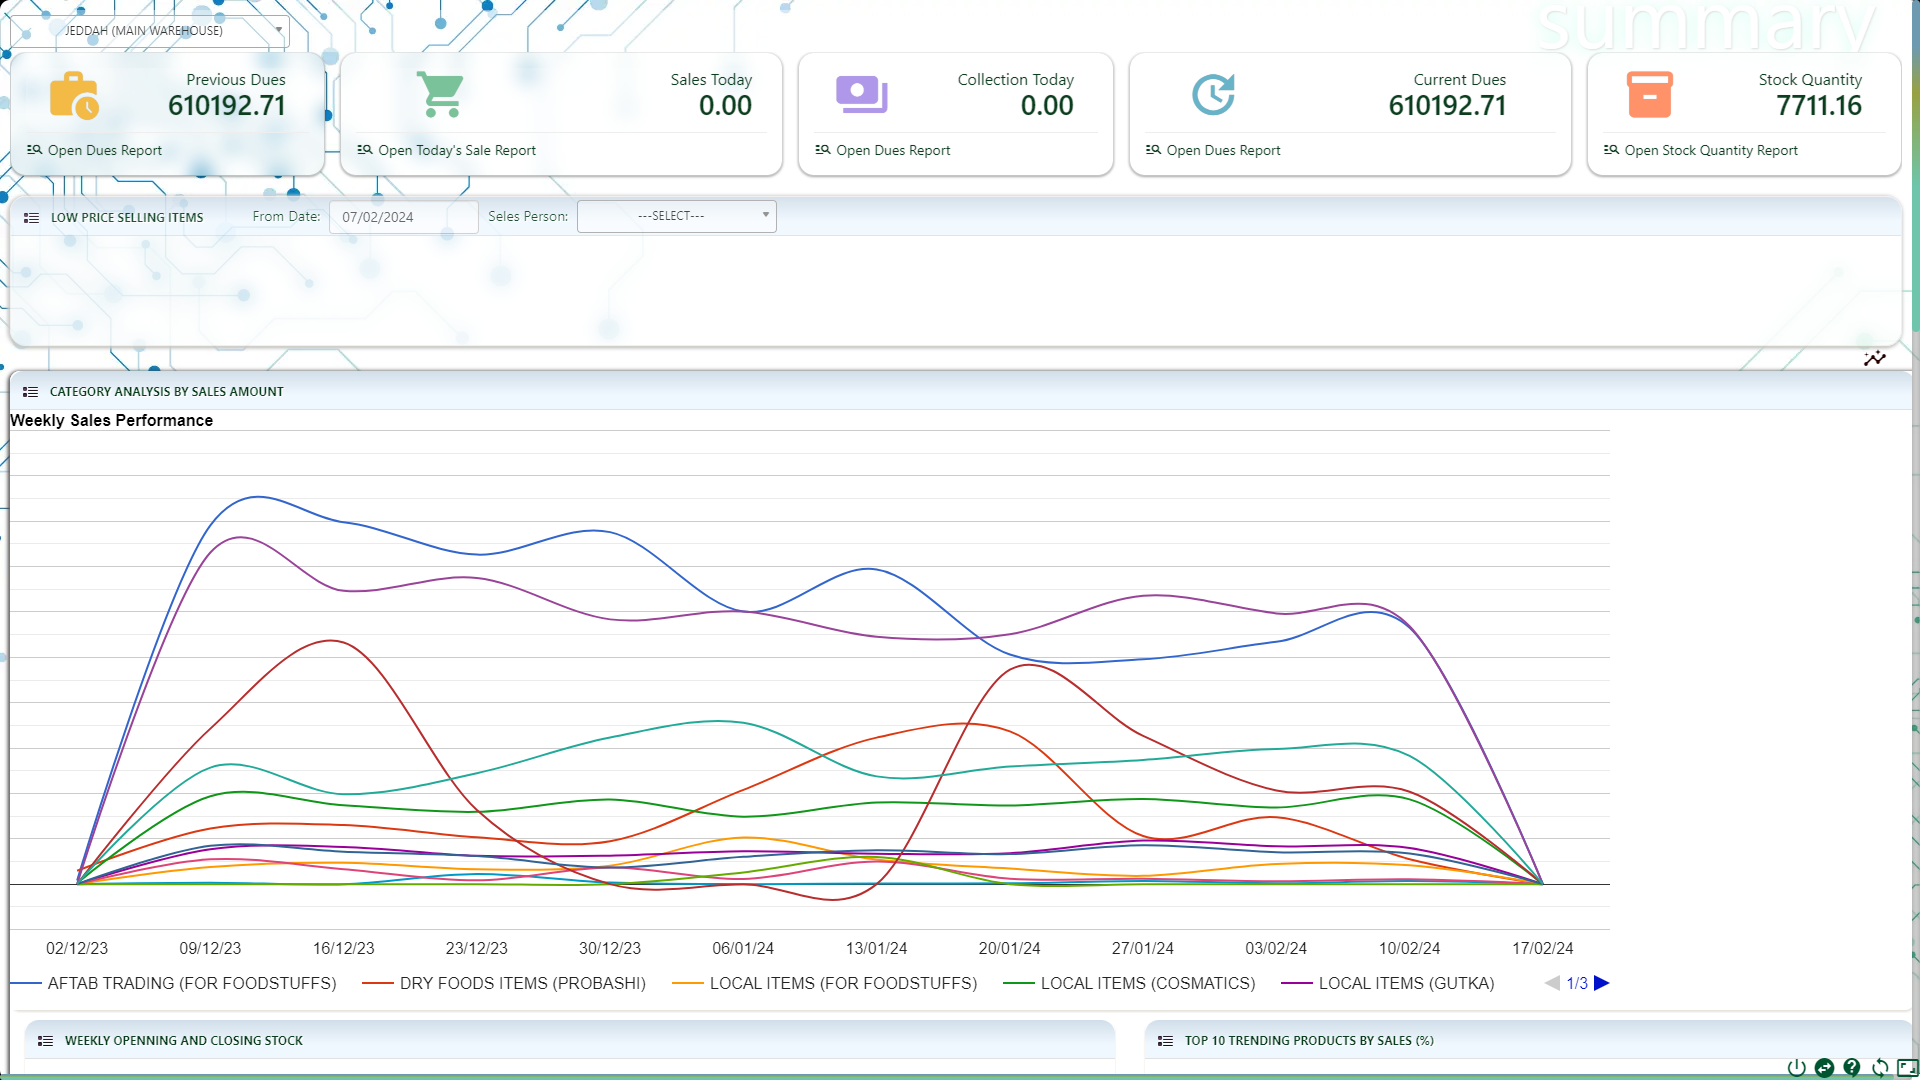The width and height of the screenshot is (1920, 1080).
Task: Click WEEKLY OPENING AND CLOSING STOCK tab
Action: click(183, 1040)
